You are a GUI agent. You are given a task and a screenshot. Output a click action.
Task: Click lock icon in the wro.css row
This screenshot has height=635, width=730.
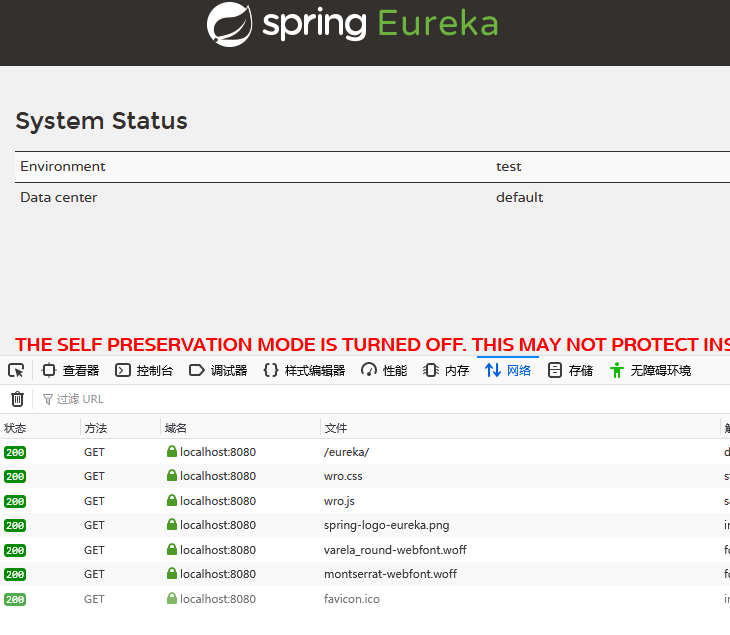pos(172,475)
